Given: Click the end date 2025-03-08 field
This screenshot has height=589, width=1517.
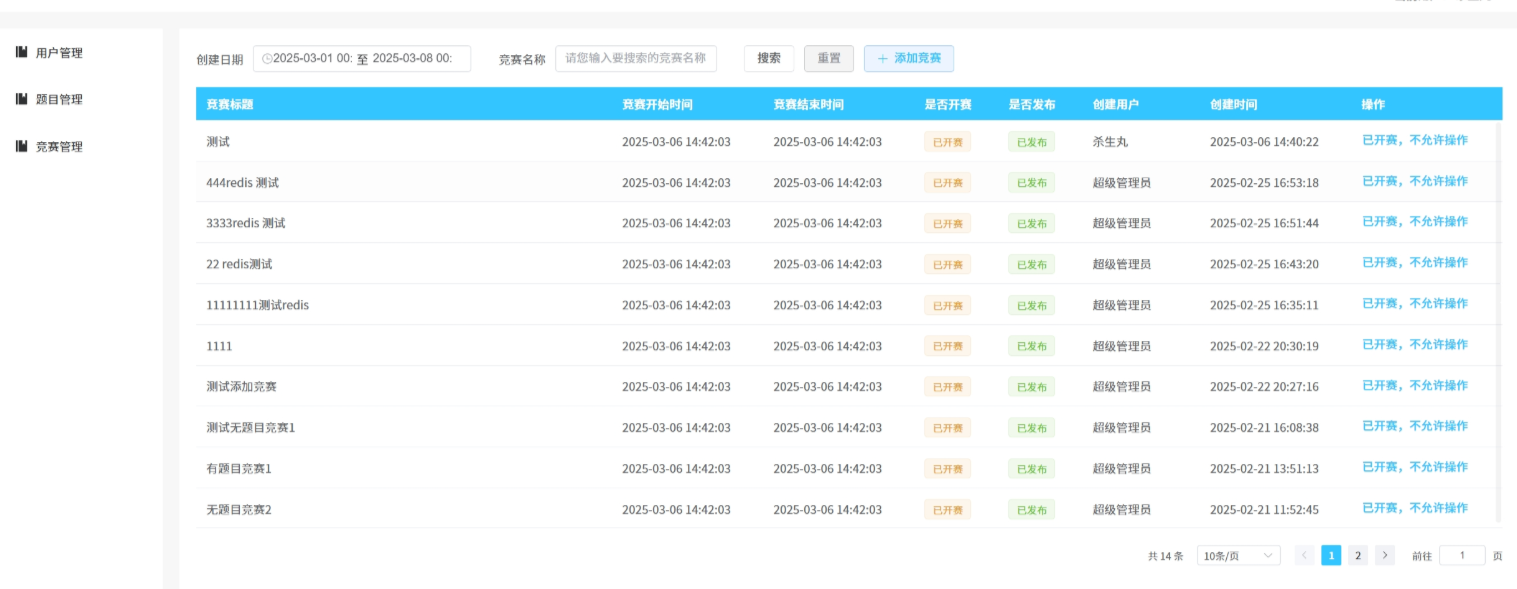Looking at the screenshot, I should click(x=412, y=59).
